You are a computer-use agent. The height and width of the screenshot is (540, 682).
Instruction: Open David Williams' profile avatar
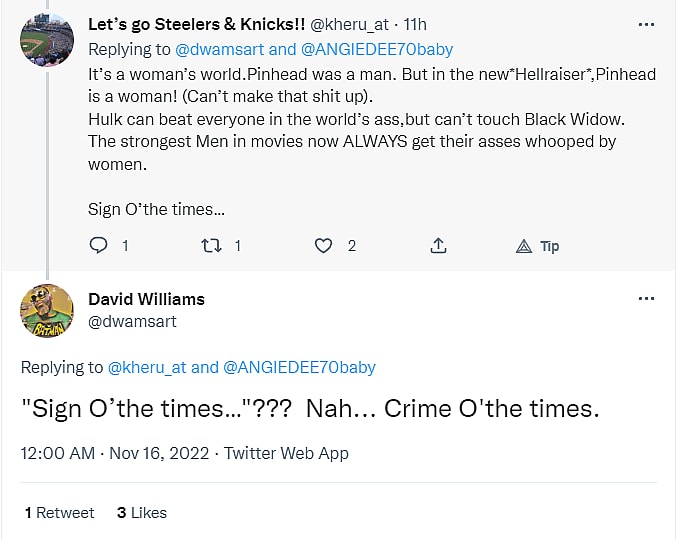pos(47,310)
